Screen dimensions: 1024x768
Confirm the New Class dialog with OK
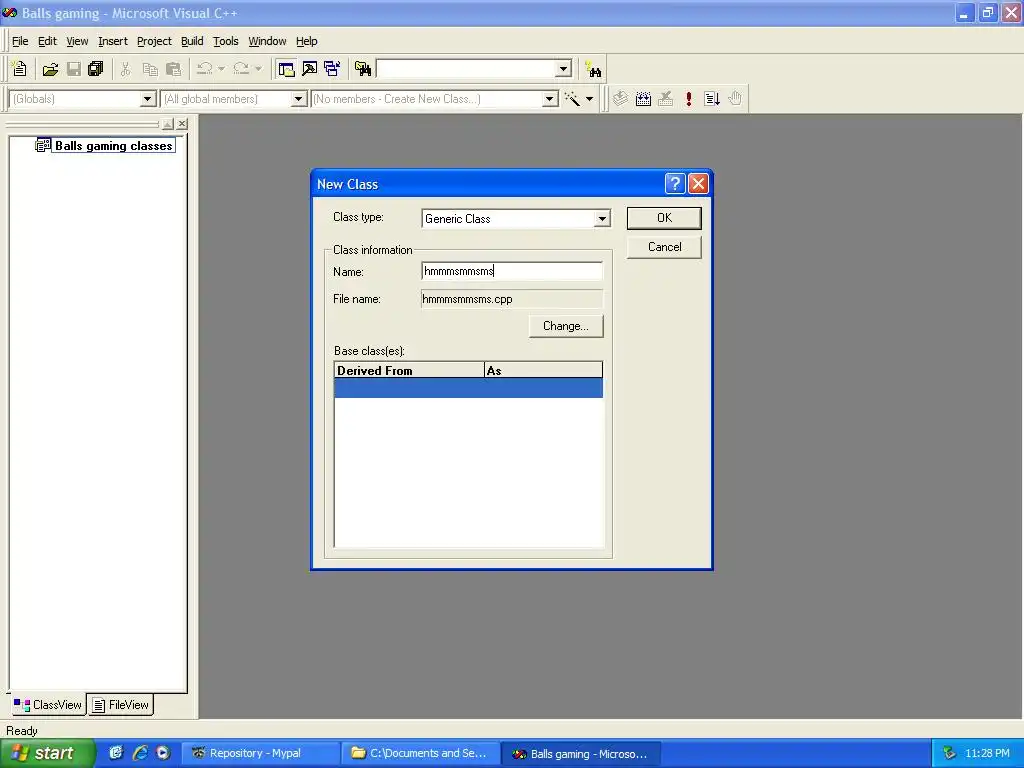click(x=664, y=218)
